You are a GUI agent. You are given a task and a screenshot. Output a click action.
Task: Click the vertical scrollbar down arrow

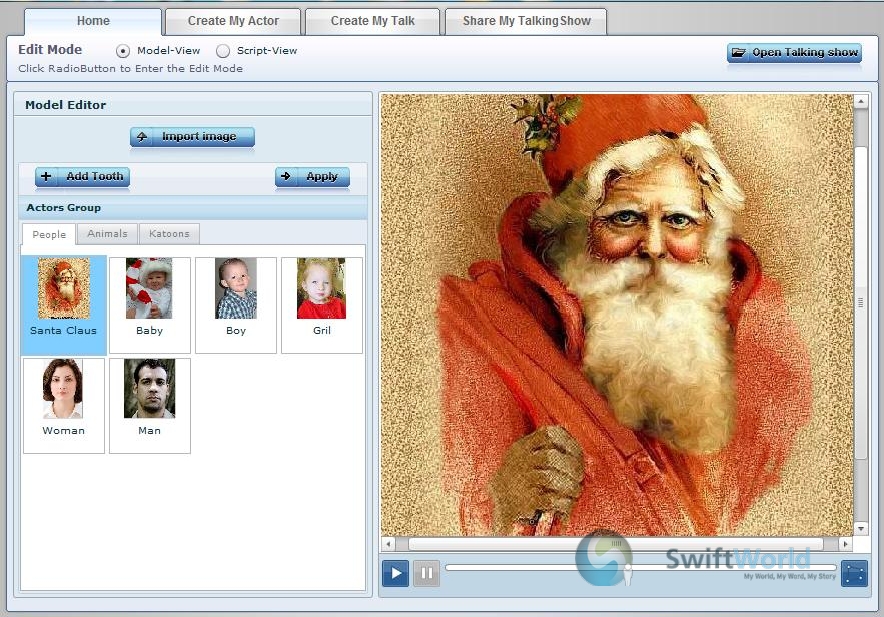(860, 528)
